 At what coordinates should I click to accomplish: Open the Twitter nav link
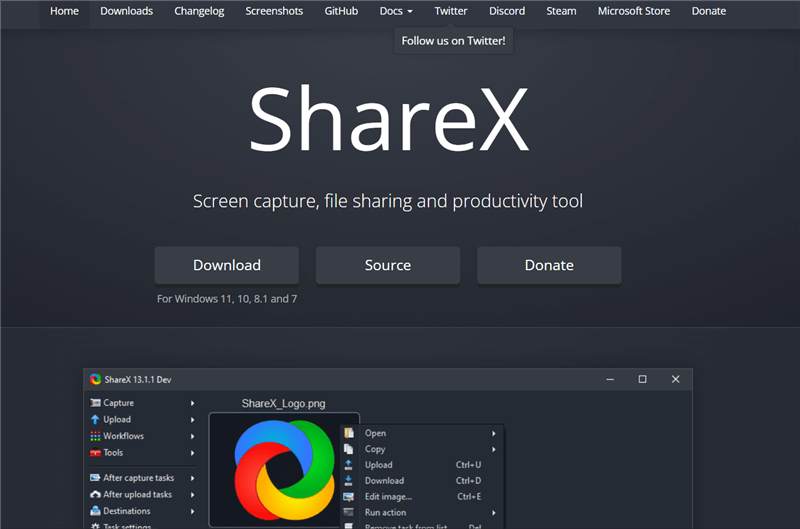451,11
